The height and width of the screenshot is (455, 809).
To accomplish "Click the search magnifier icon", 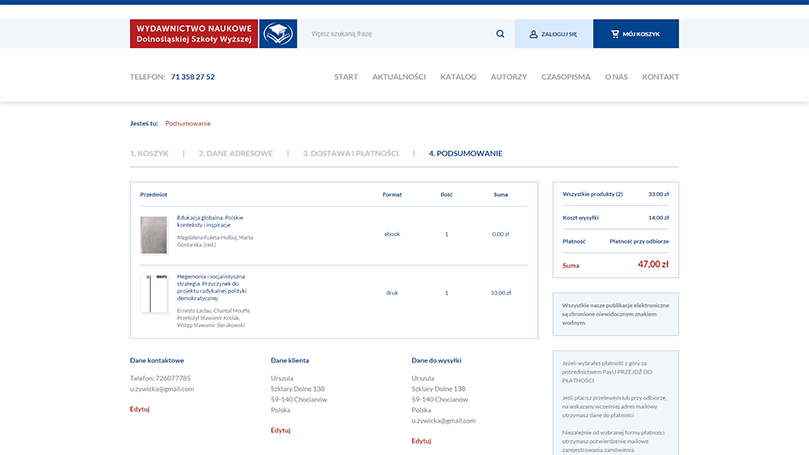I will [x=500, y=34].
